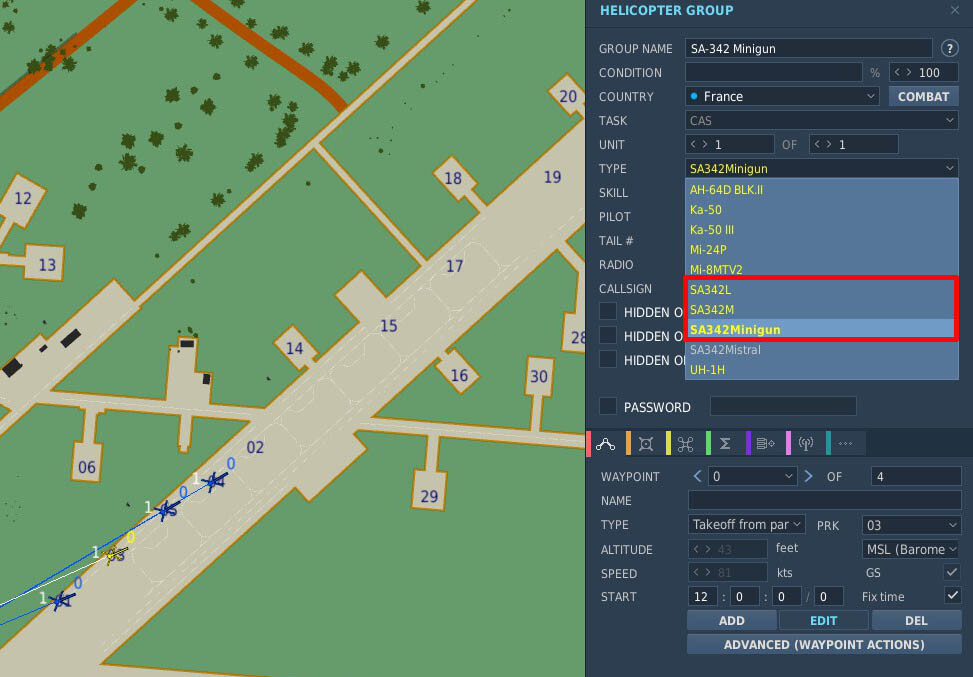Choose SA342L from the type list
Image resolution: width=973 pixels, height=677 pixels.
[822, 290]
